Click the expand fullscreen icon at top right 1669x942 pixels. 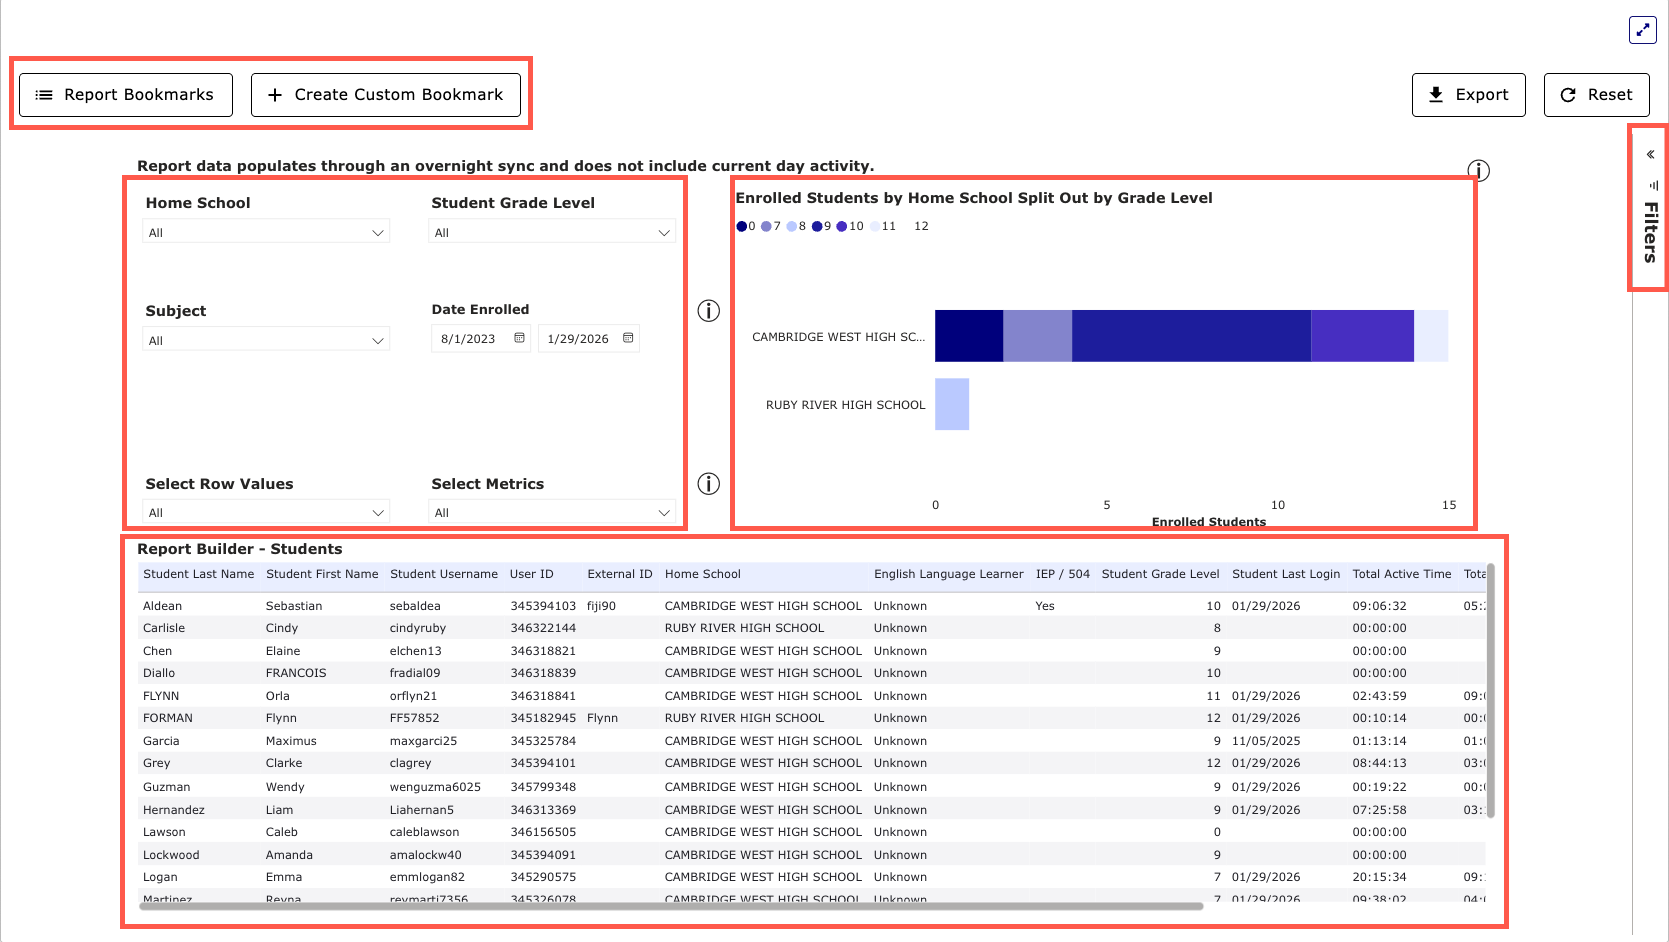(x=1642, y=30)
